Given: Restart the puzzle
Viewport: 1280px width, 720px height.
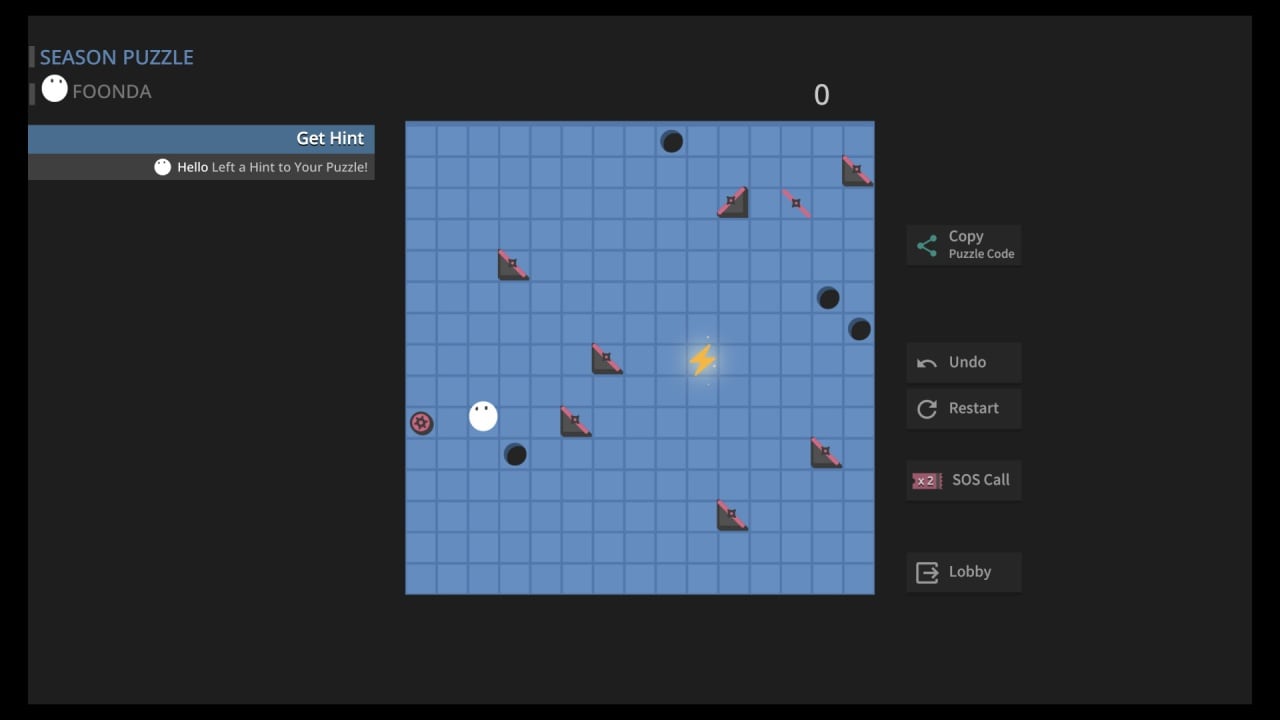Looking at the screenshot, I should [x=964, y=408].
